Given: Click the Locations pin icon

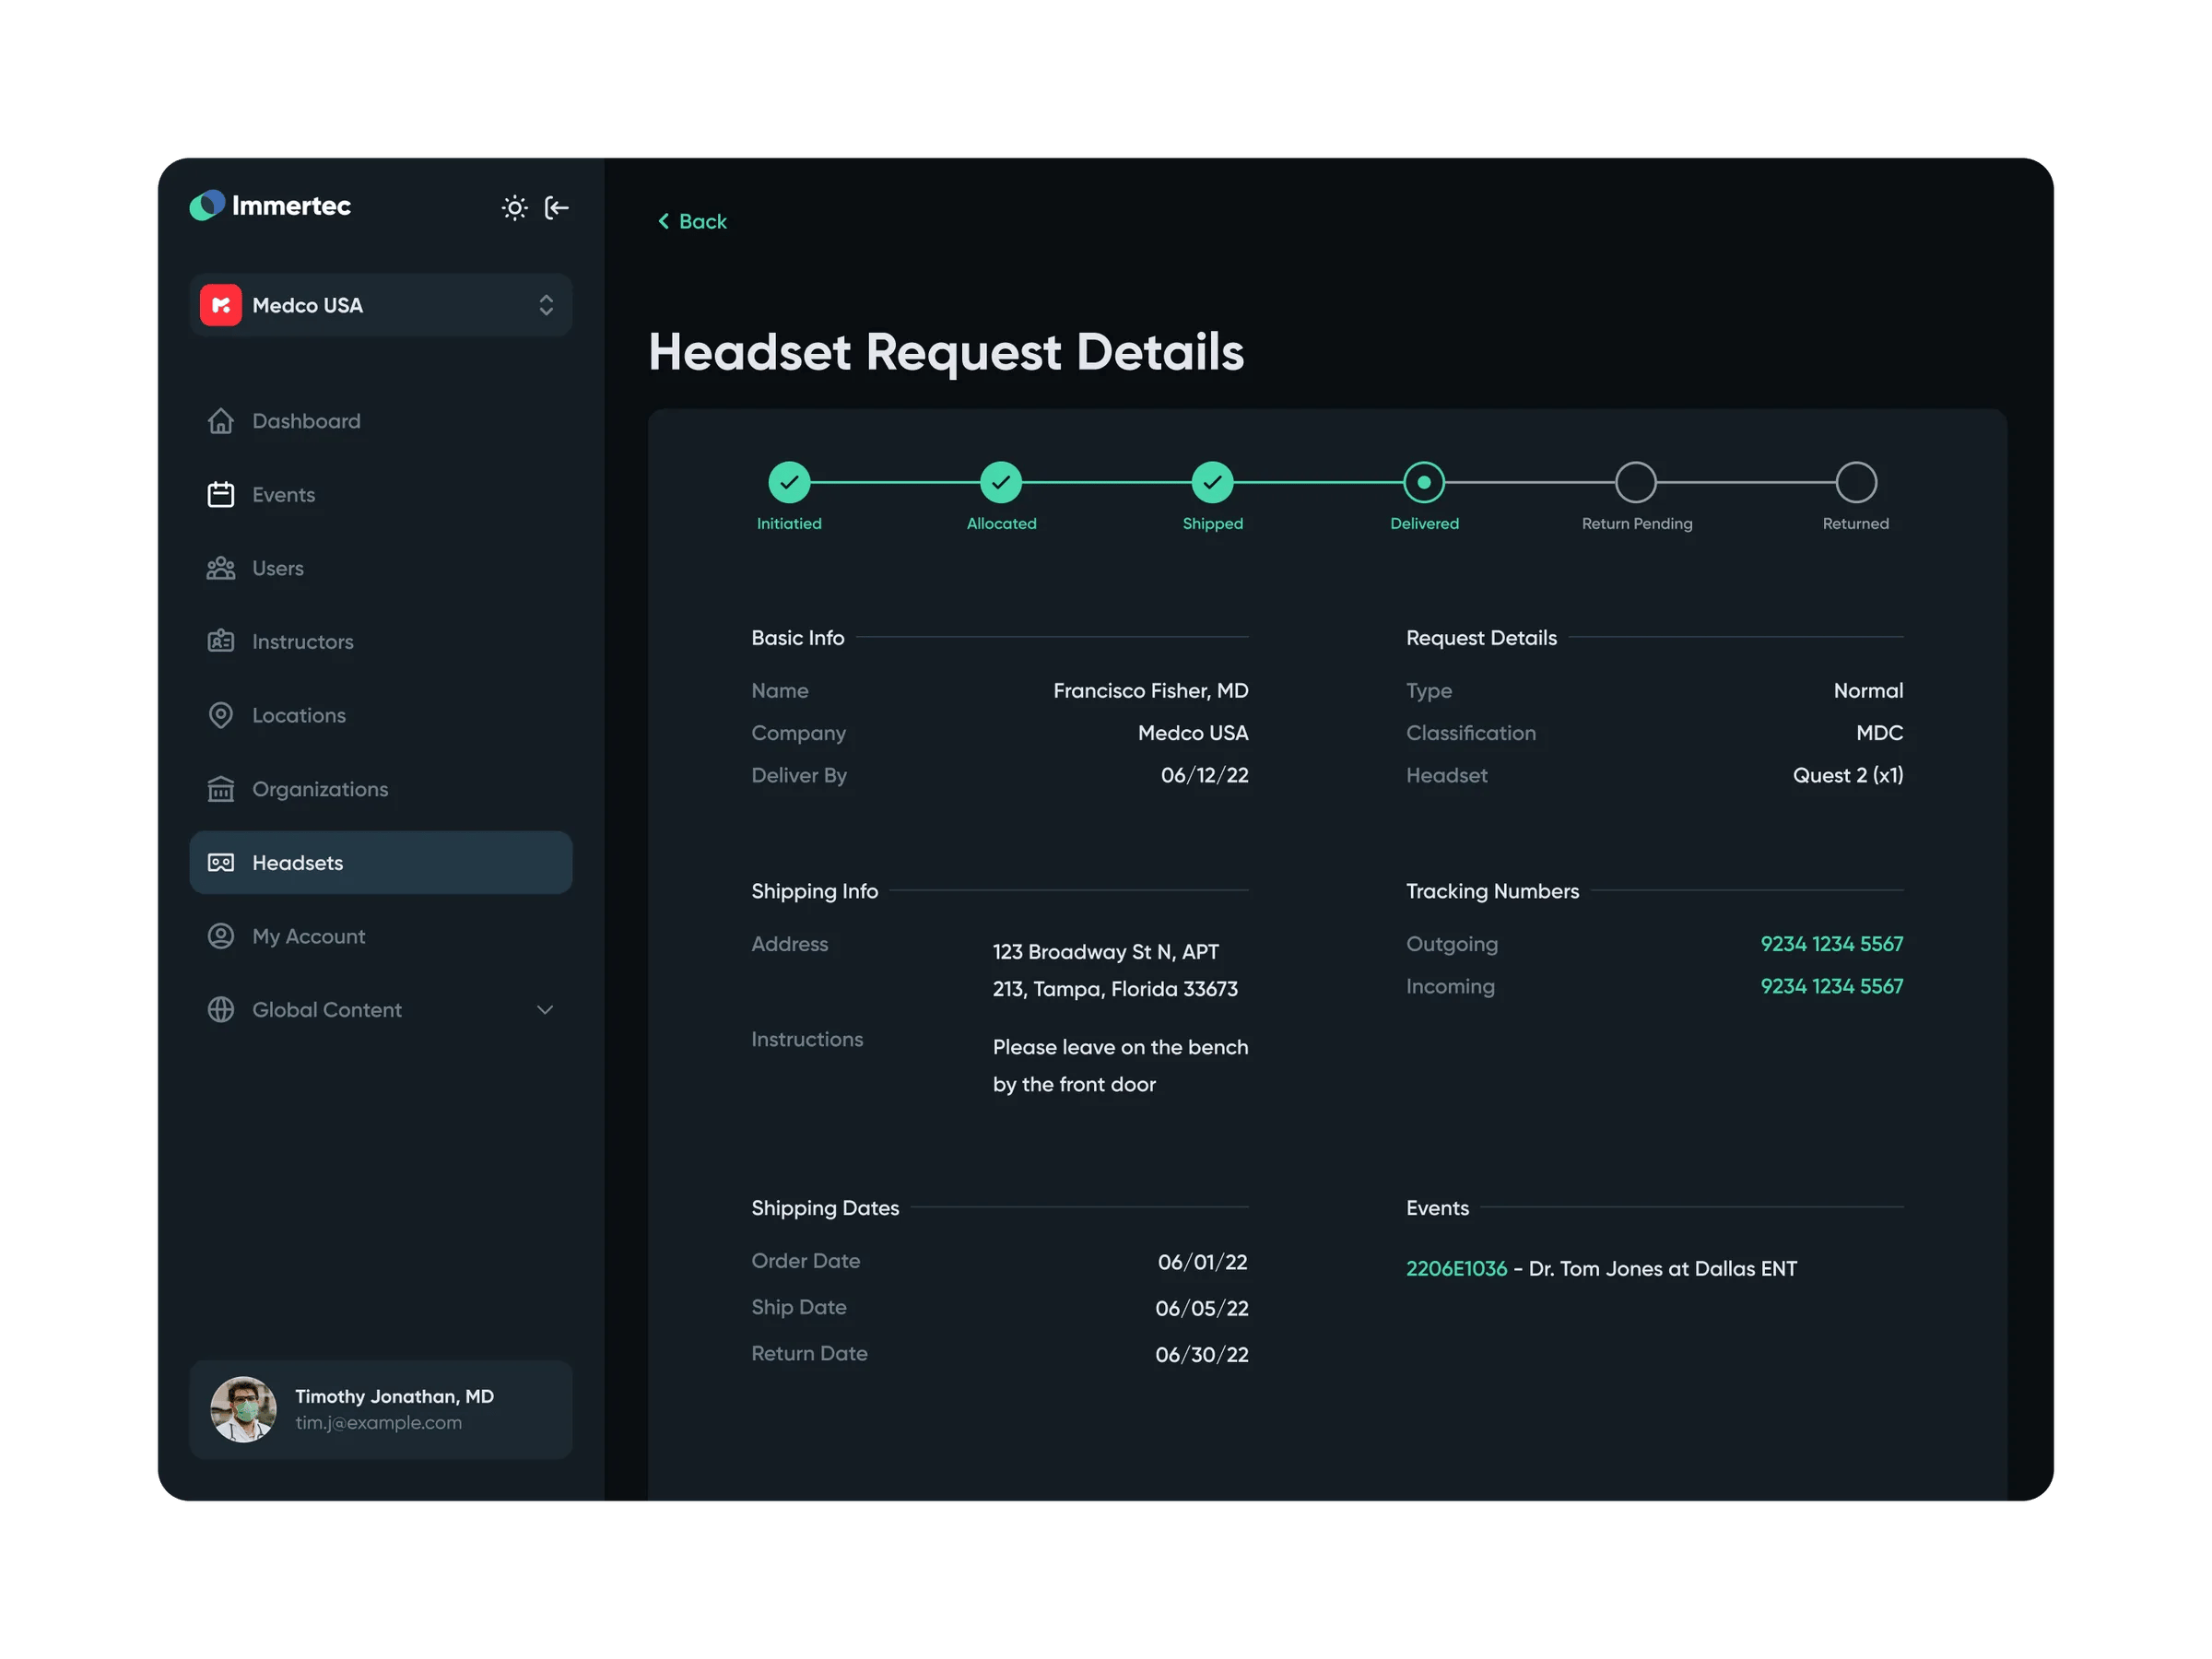Looking at the screenshot, I should pyautogui.click(x=221, y=715).
